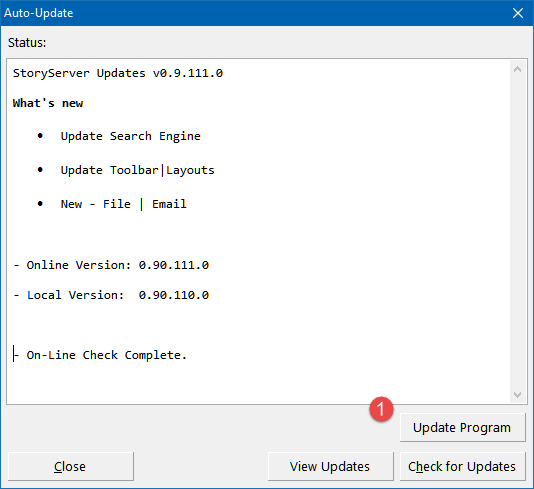Dismiss the dialog with the Close button

70,466
